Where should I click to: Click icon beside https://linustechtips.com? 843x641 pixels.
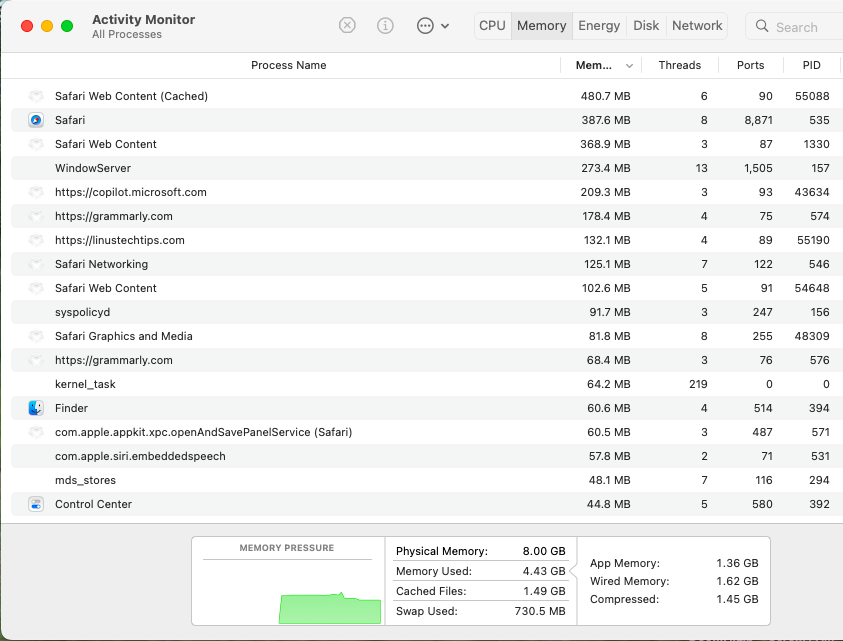(x=36, y=240)
